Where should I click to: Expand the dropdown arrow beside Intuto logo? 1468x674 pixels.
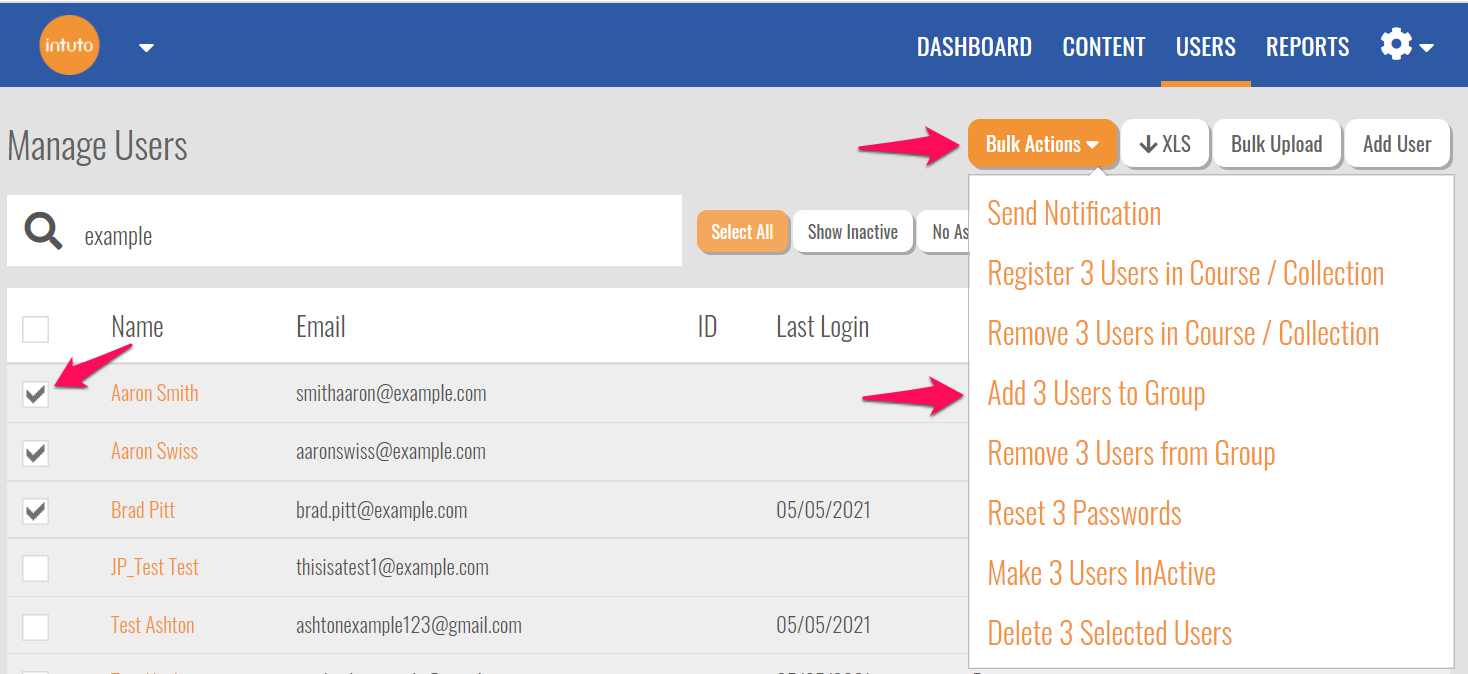coord(146,47)
